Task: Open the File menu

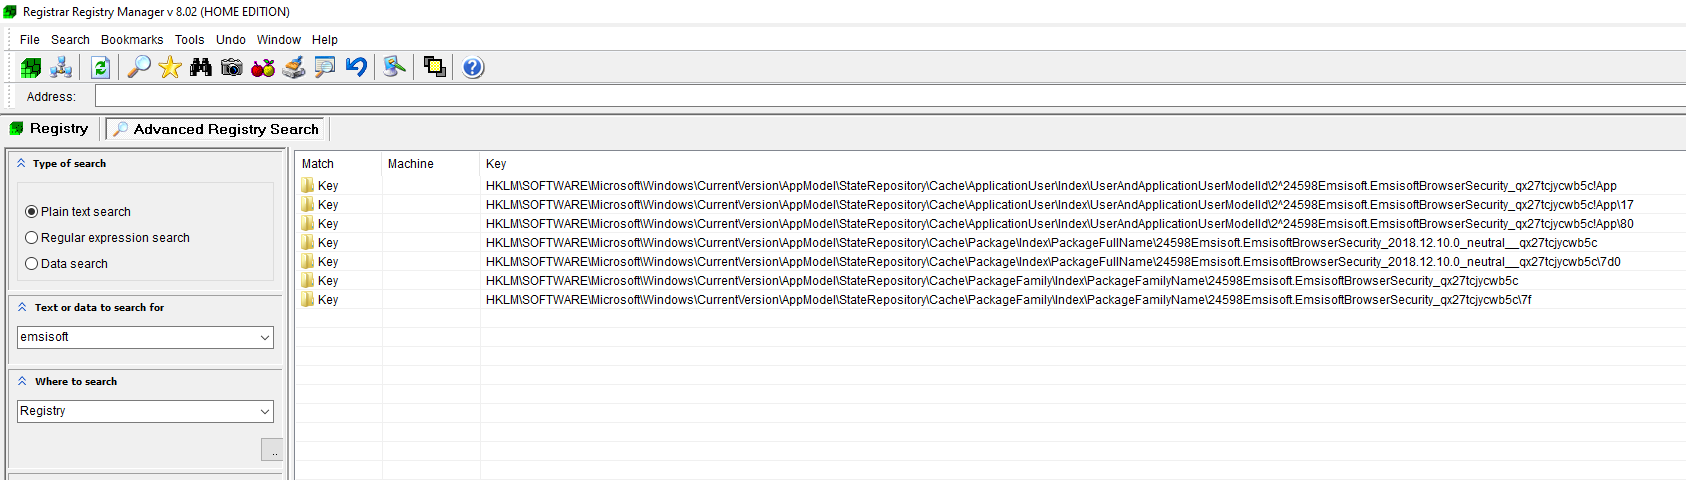Action: [x=30, y=40]
